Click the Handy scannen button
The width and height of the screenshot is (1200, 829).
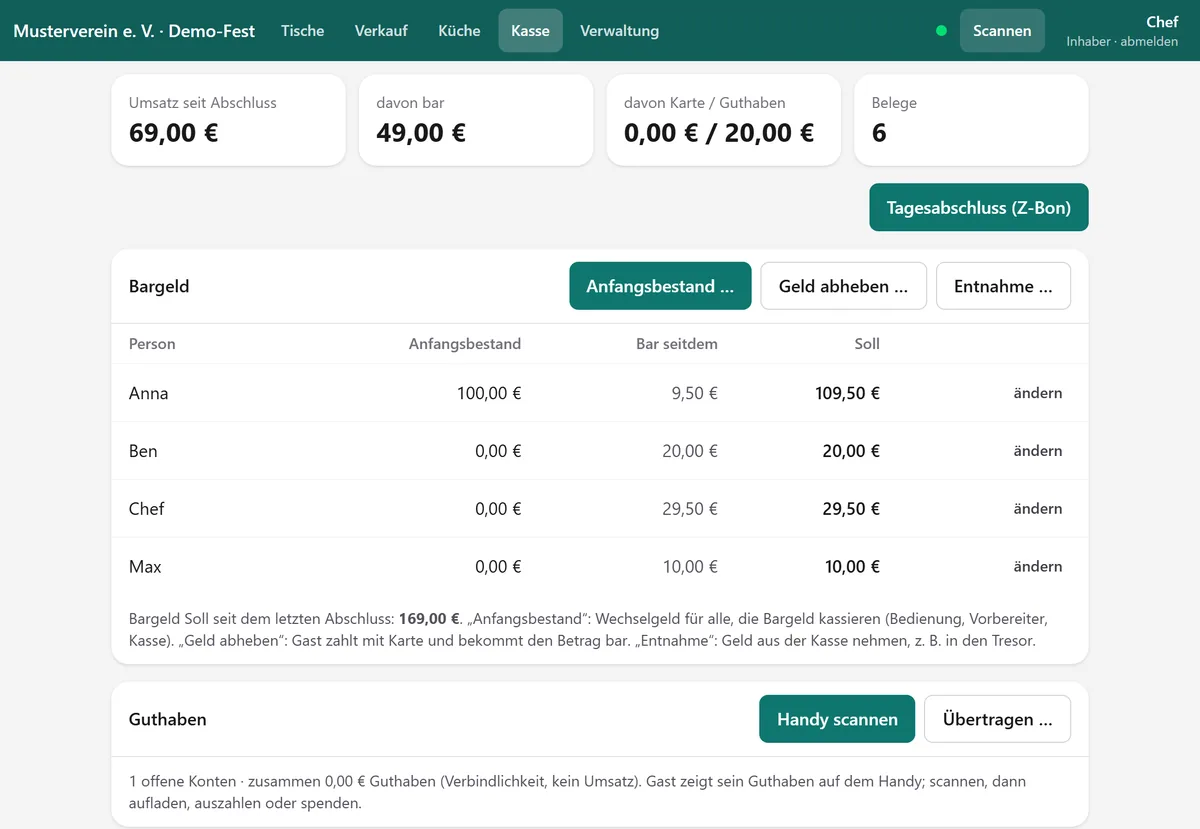(x=837, y=719)
